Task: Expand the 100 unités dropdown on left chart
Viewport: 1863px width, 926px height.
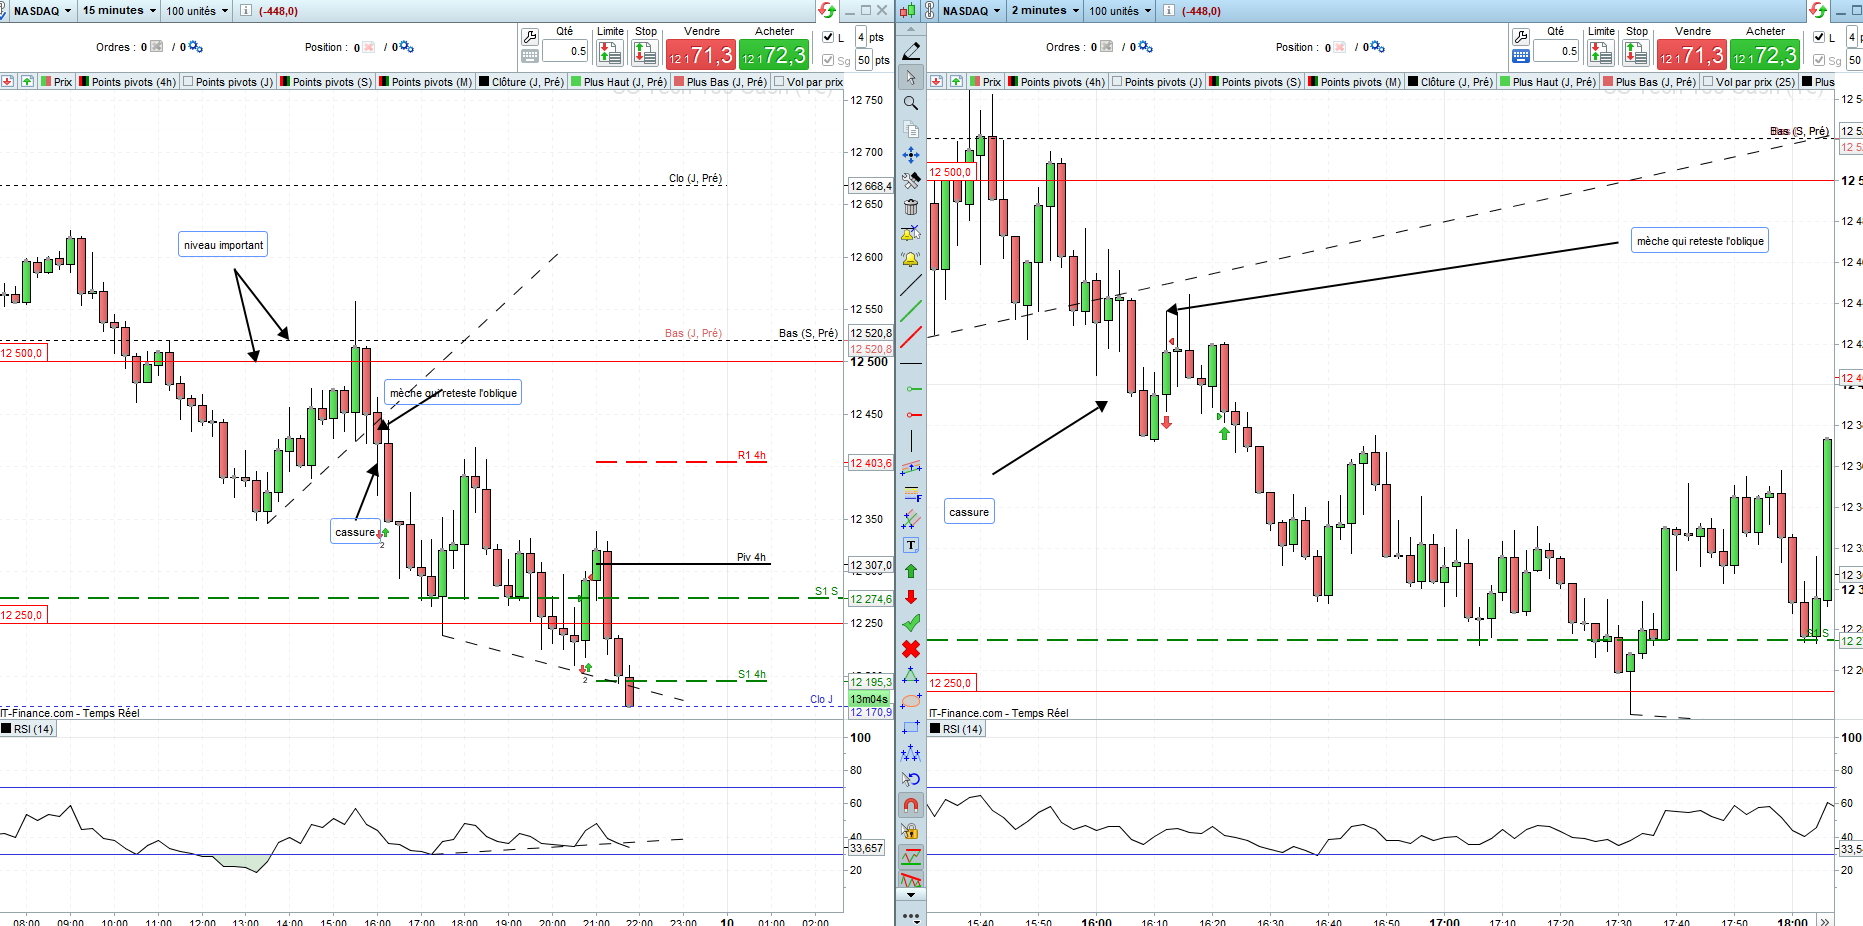Action: pos(197,11)
